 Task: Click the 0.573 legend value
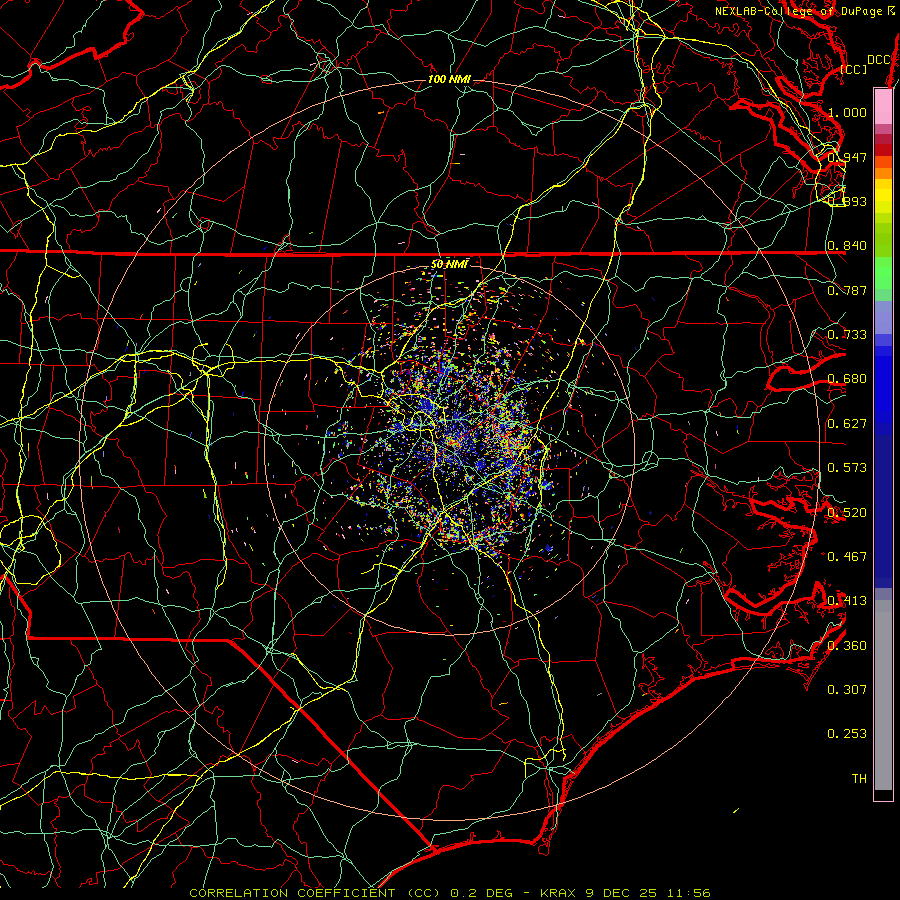pyautogui.click(x=847, y=467)
